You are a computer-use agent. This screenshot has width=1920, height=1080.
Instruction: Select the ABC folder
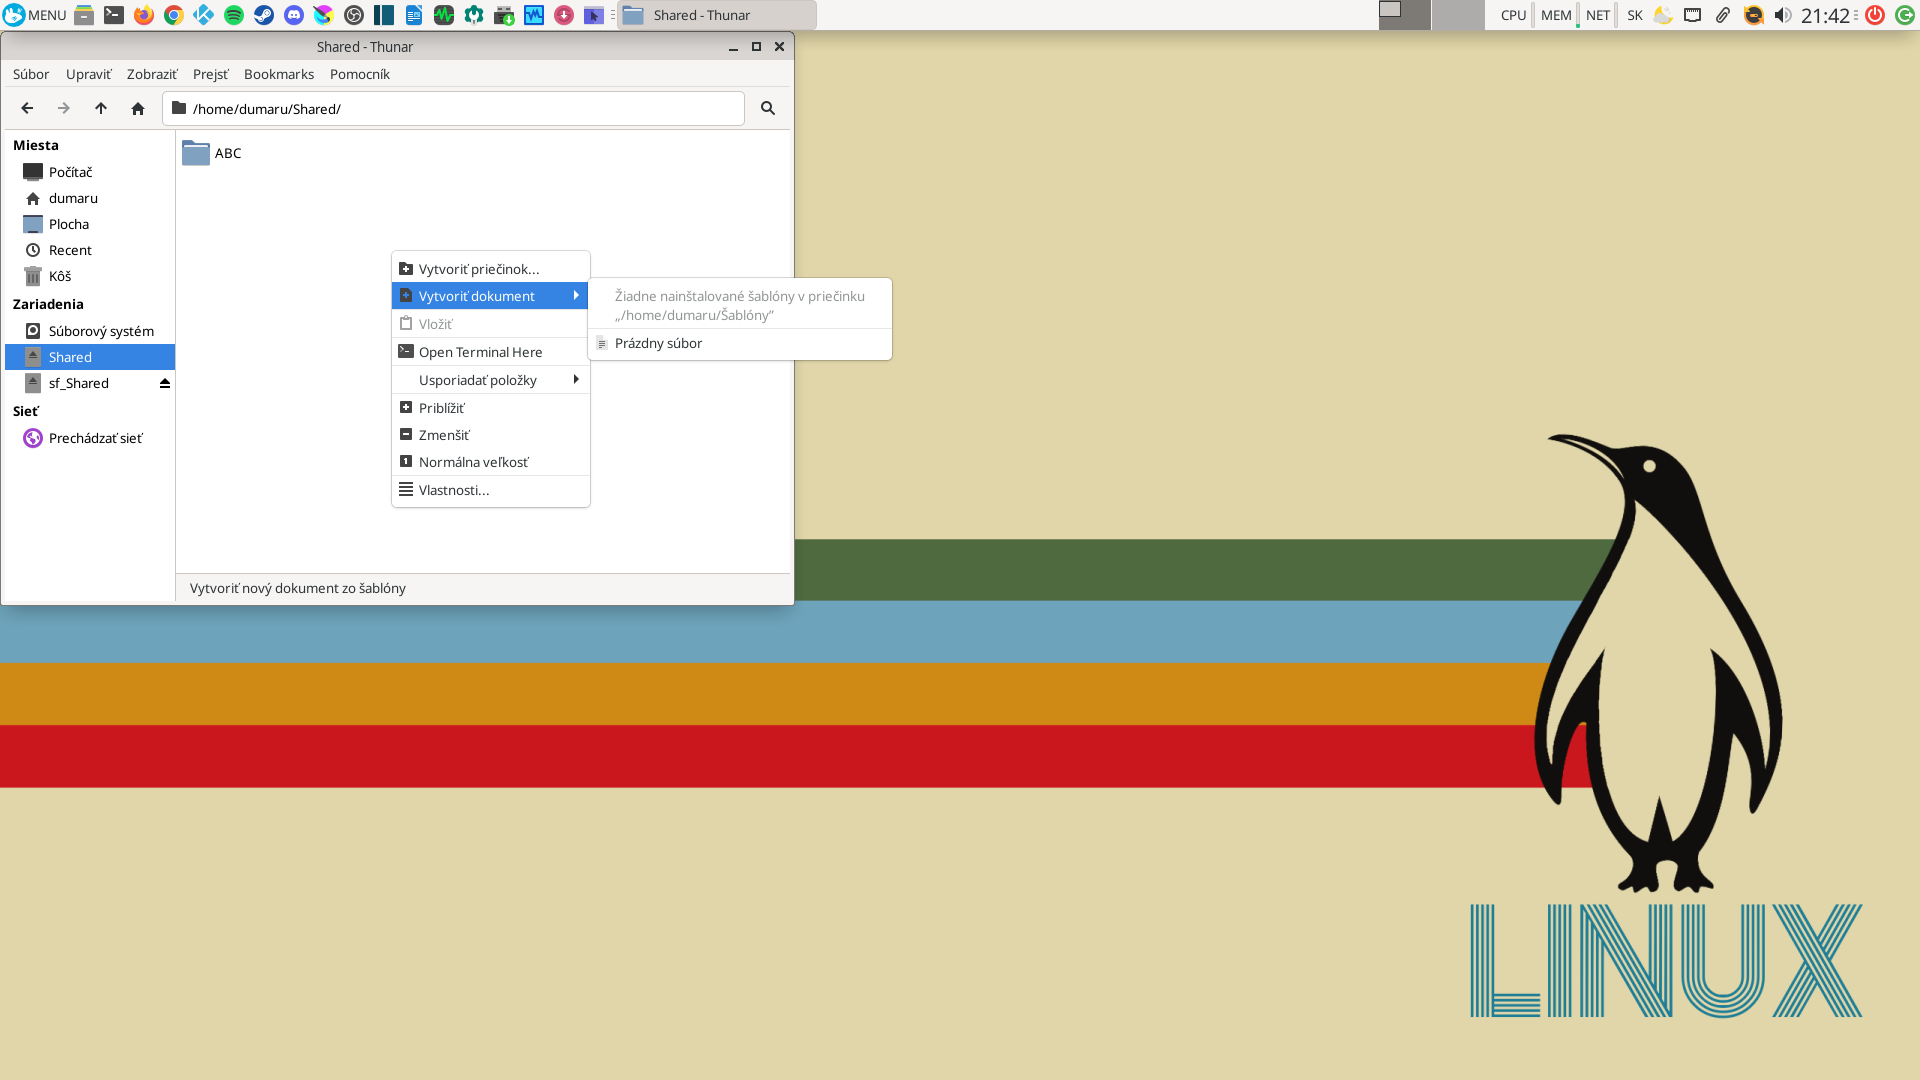212,153
